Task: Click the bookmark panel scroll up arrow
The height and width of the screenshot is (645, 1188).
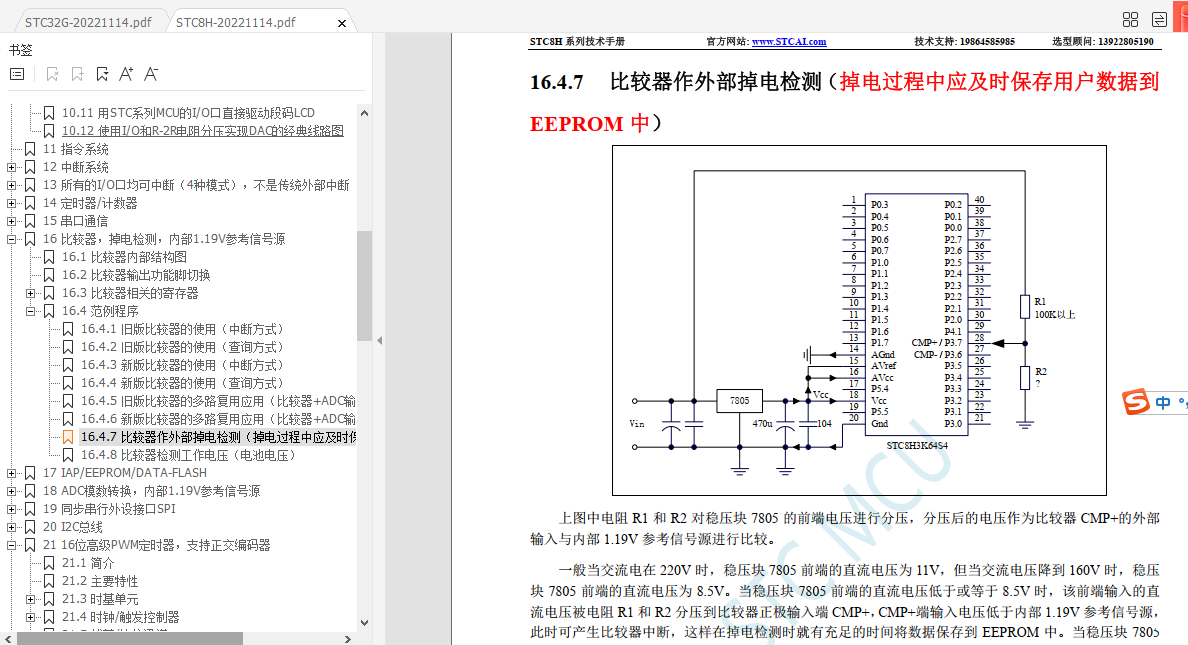Action: (364, 113)
